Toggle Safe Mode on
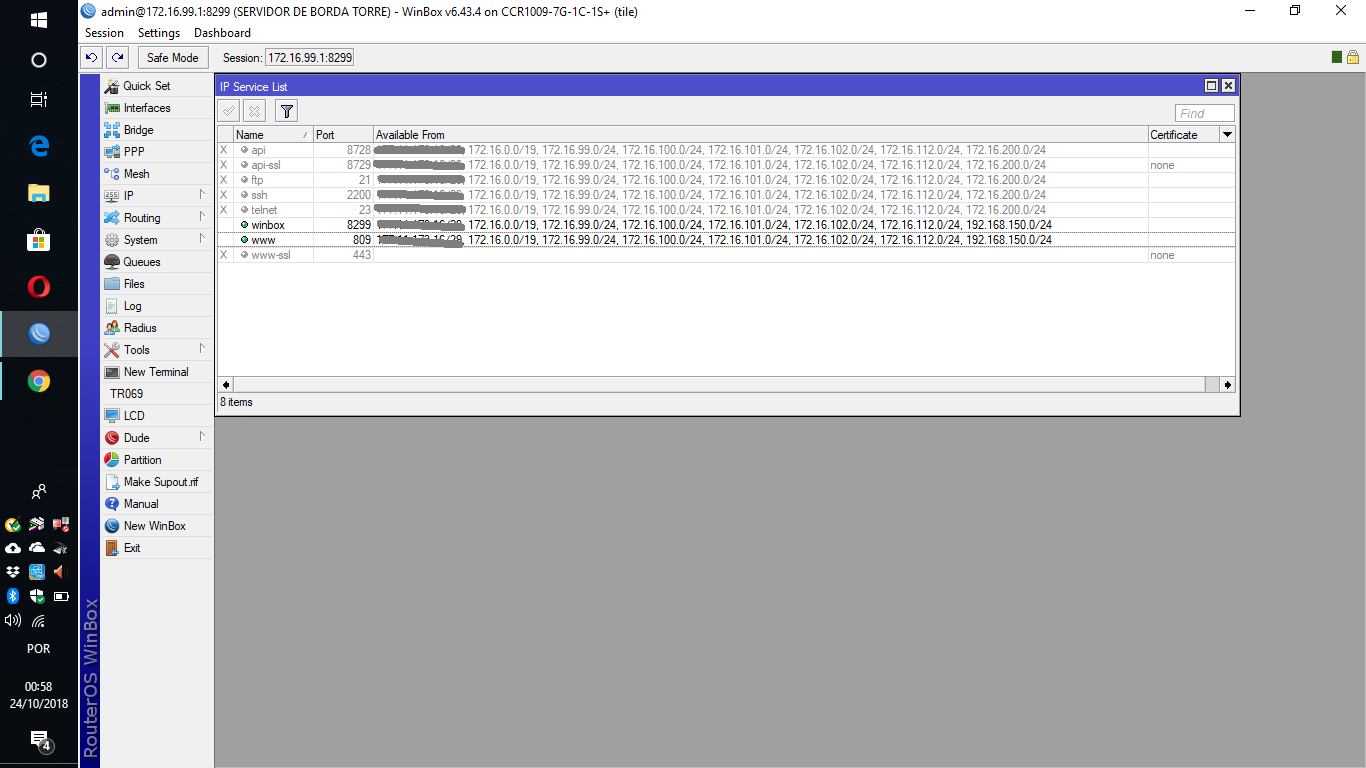The height and width of the screenshot is (768, 1366). tap(173, 58)
